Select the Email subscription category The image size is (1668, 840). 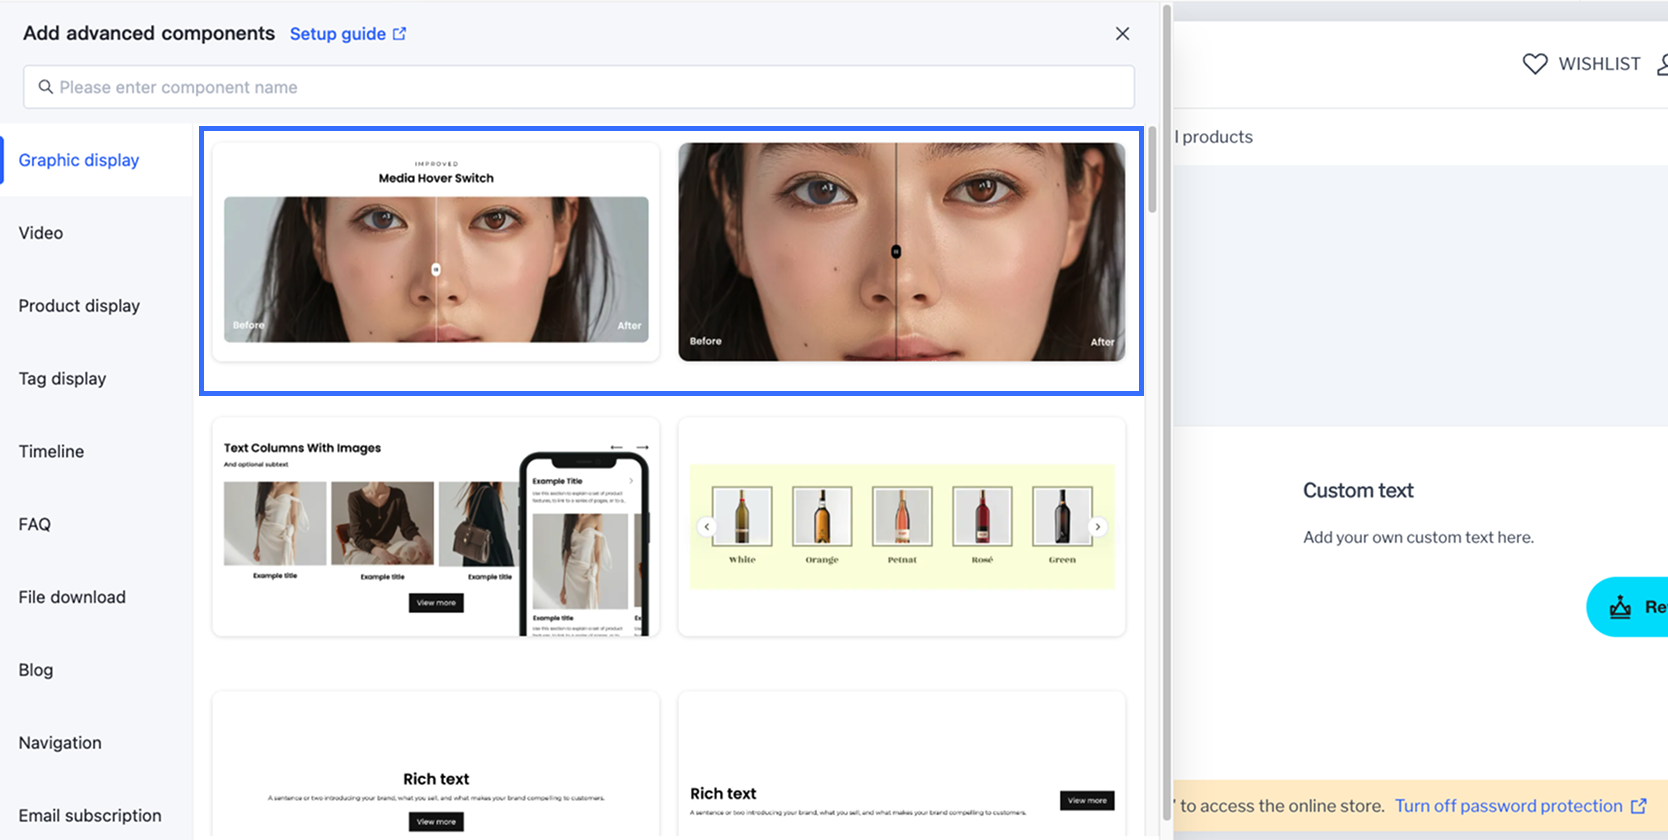pyautogui.click(x=90, y=816)
